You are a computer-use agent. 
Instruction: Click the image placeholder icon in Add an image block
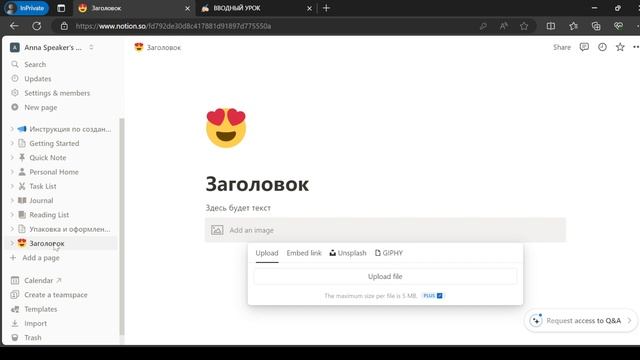click(x=217, y=230)
